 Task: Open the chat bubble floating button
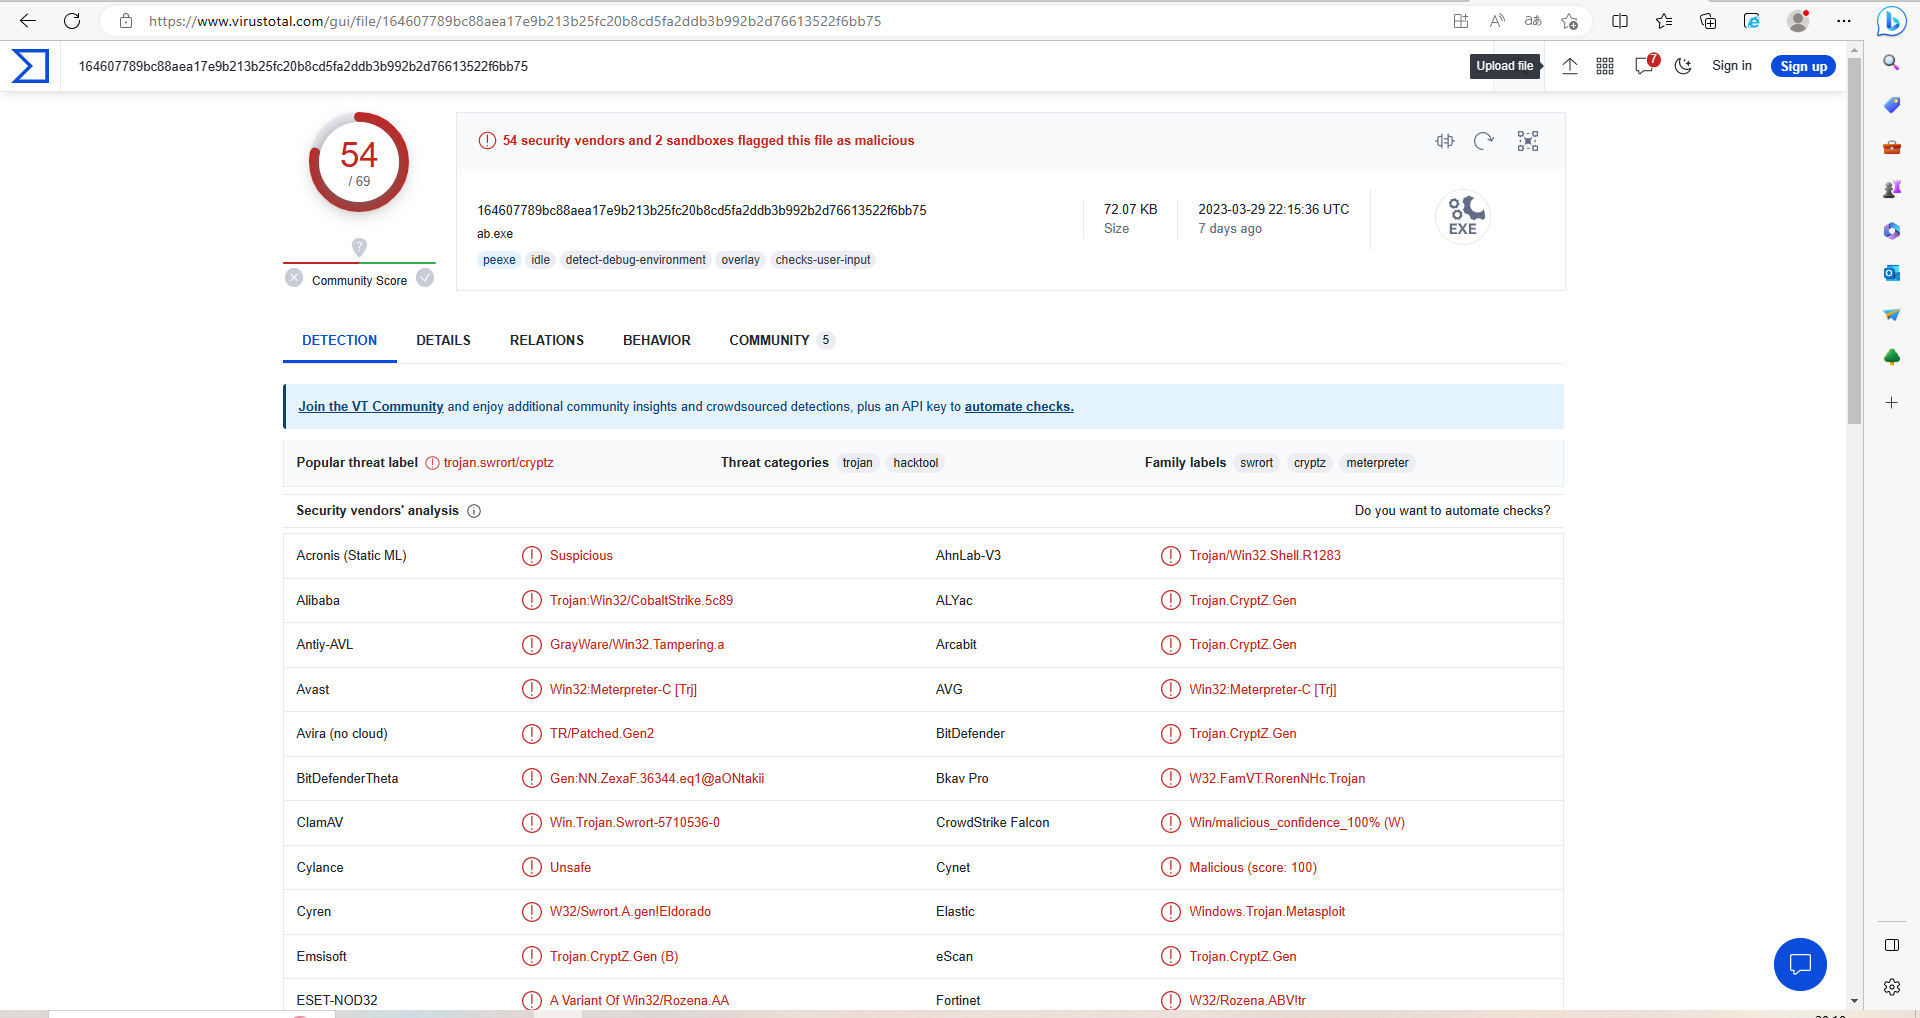1800,964
